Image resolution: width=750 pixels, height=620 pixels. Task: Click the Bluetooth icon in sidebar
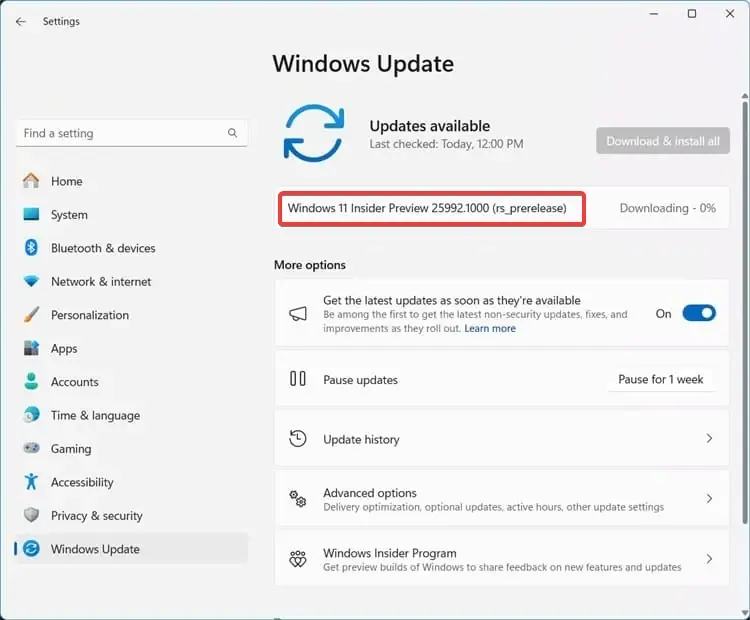click(x=31, y=247)
